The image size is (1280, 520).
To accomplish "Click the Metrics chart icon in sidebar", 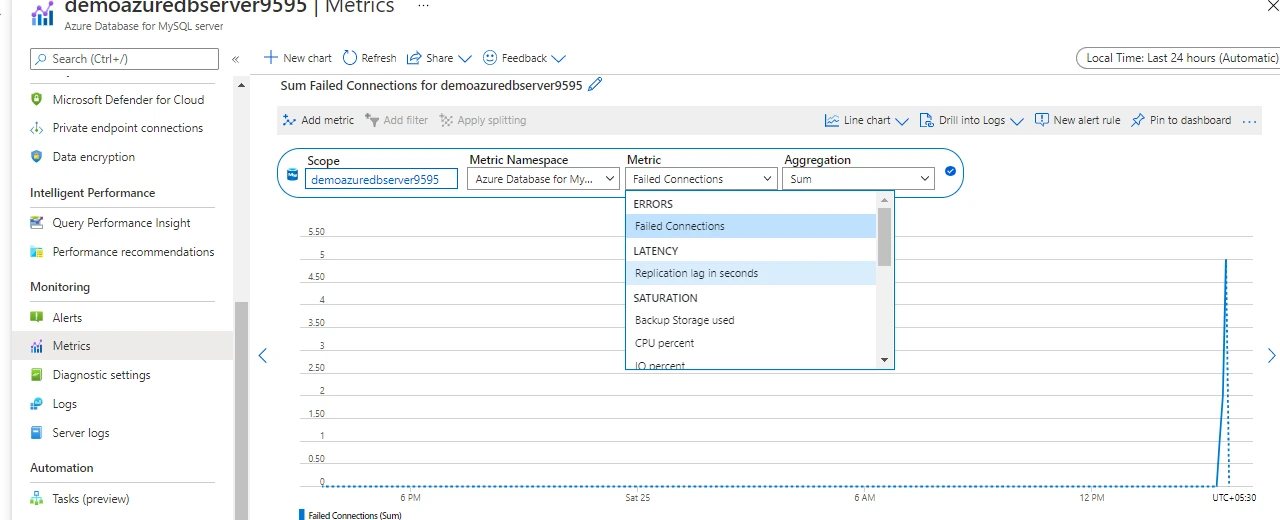I will tap(37, 346).
